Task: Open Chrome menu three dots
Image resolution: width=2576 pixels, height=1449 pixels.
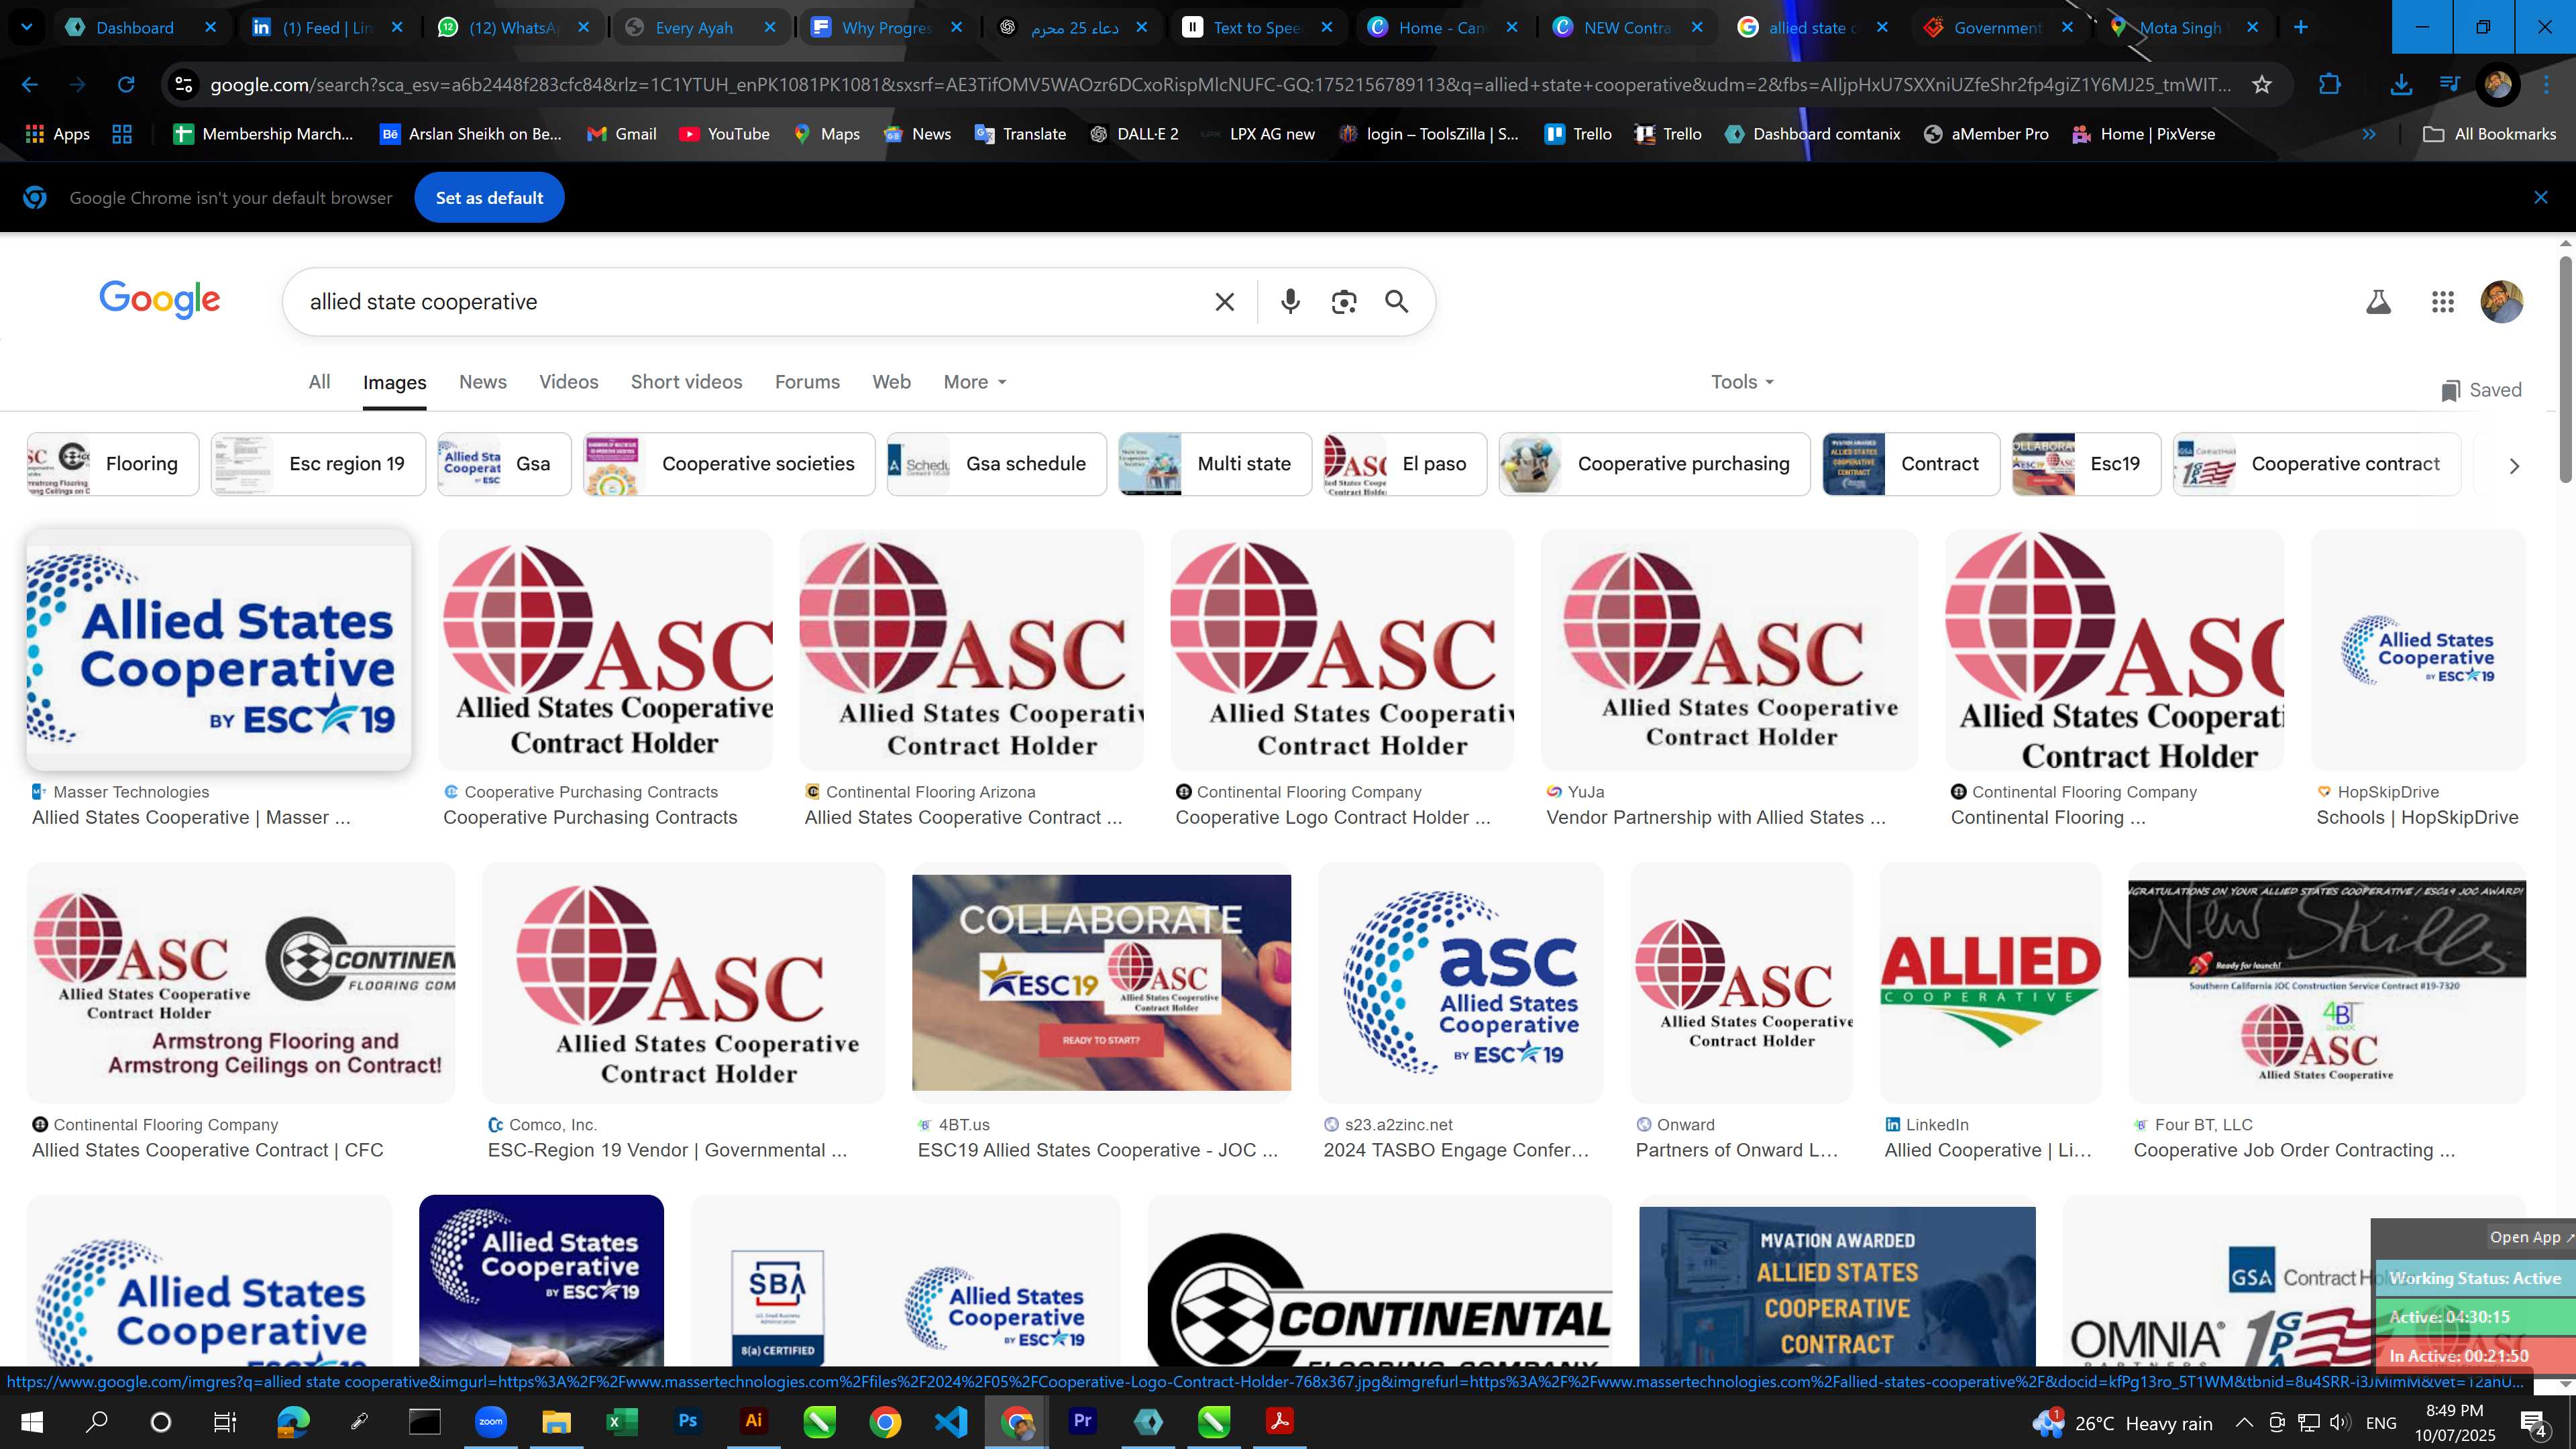Action: 2547,85
